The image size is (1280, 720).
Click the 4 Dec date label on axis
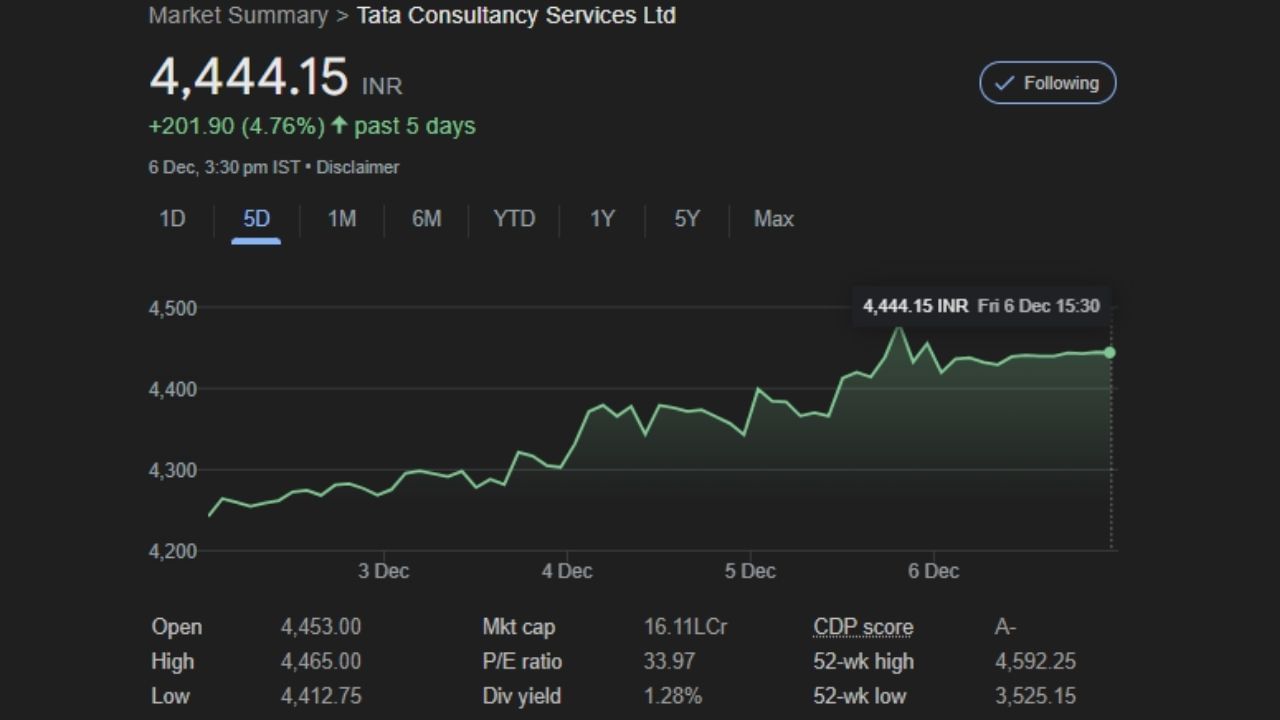(567, 571)
